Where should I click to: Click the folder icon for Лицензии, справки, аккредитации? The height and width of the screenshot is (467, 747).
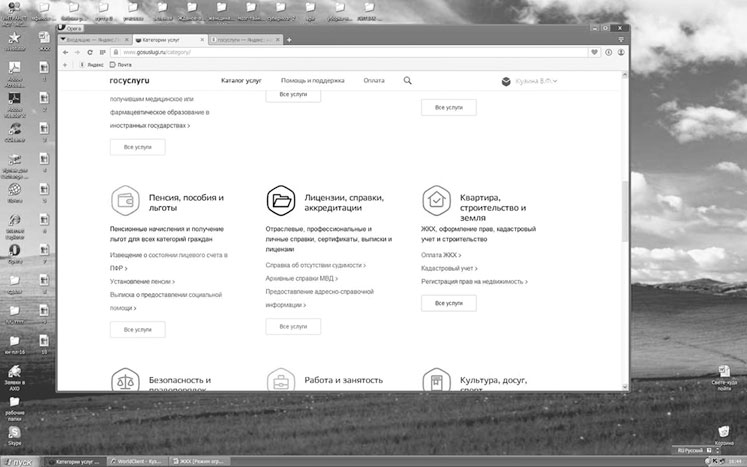tap(281, 202)
